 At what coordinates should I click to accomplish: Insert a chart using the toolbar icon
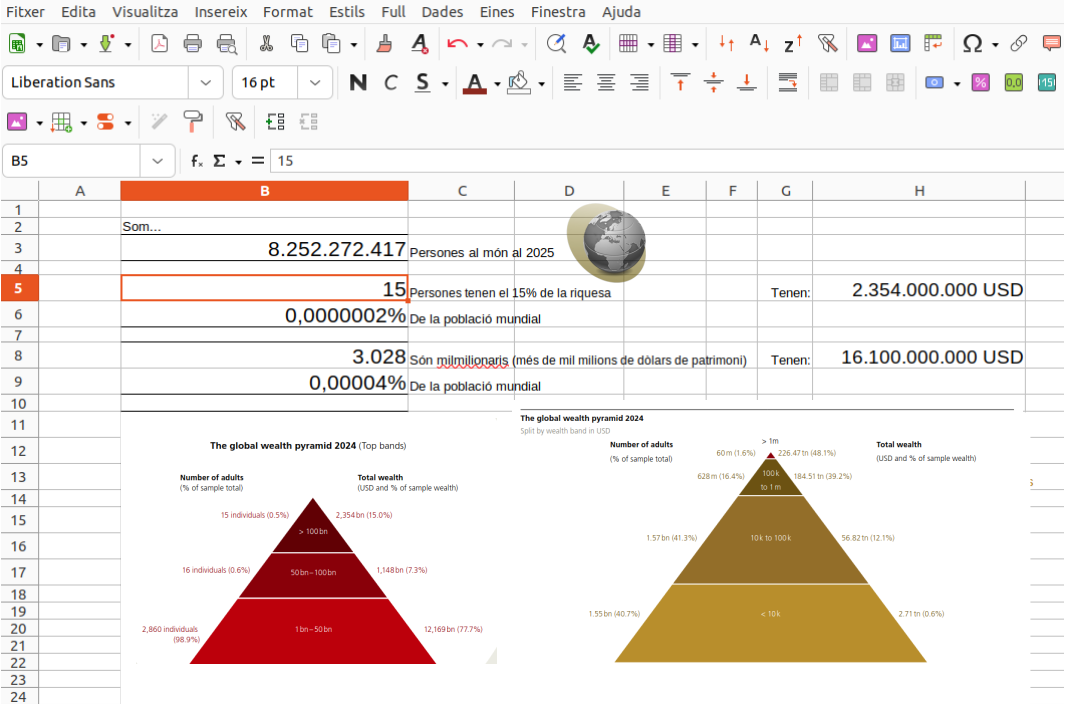coord(900,44)
